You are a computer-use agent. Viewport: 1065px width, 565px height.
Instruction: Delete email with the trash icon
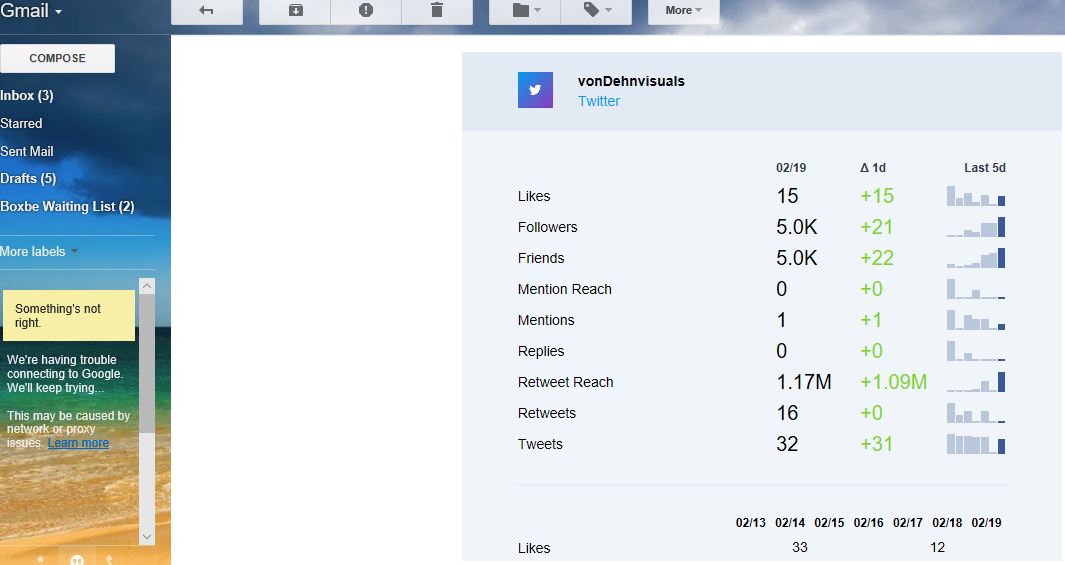pyautogui.click(x=436, y=11)
